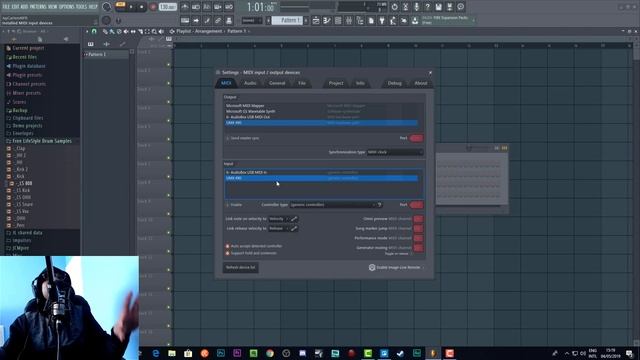Click the metronome icon in top toolbar
640x360 pixels.
click(x=185, y=7)
